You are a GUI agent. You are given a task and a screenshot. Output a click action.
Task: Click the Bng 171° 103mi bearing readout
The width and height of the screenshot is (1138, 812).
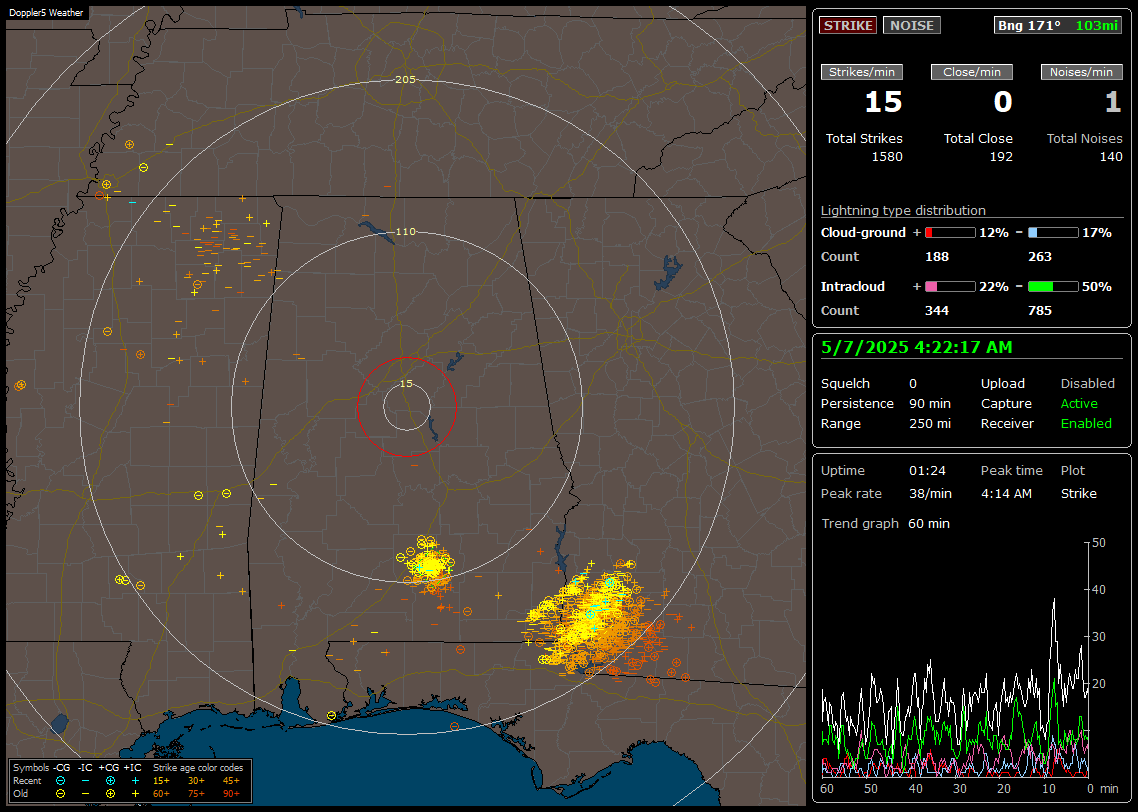pos(1057,25)
